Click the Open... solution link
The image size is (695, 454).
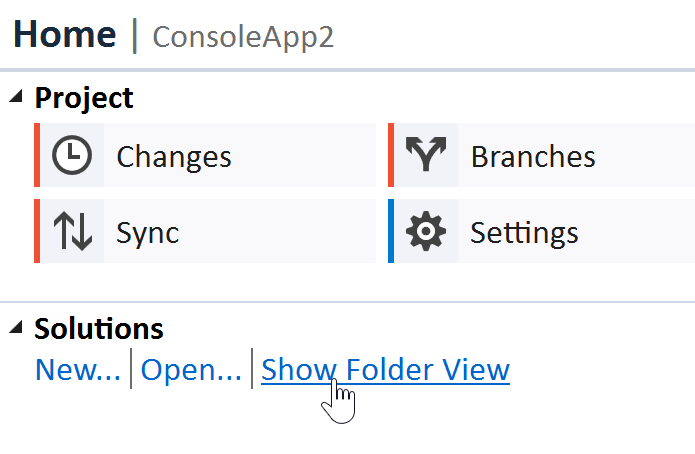191,370
